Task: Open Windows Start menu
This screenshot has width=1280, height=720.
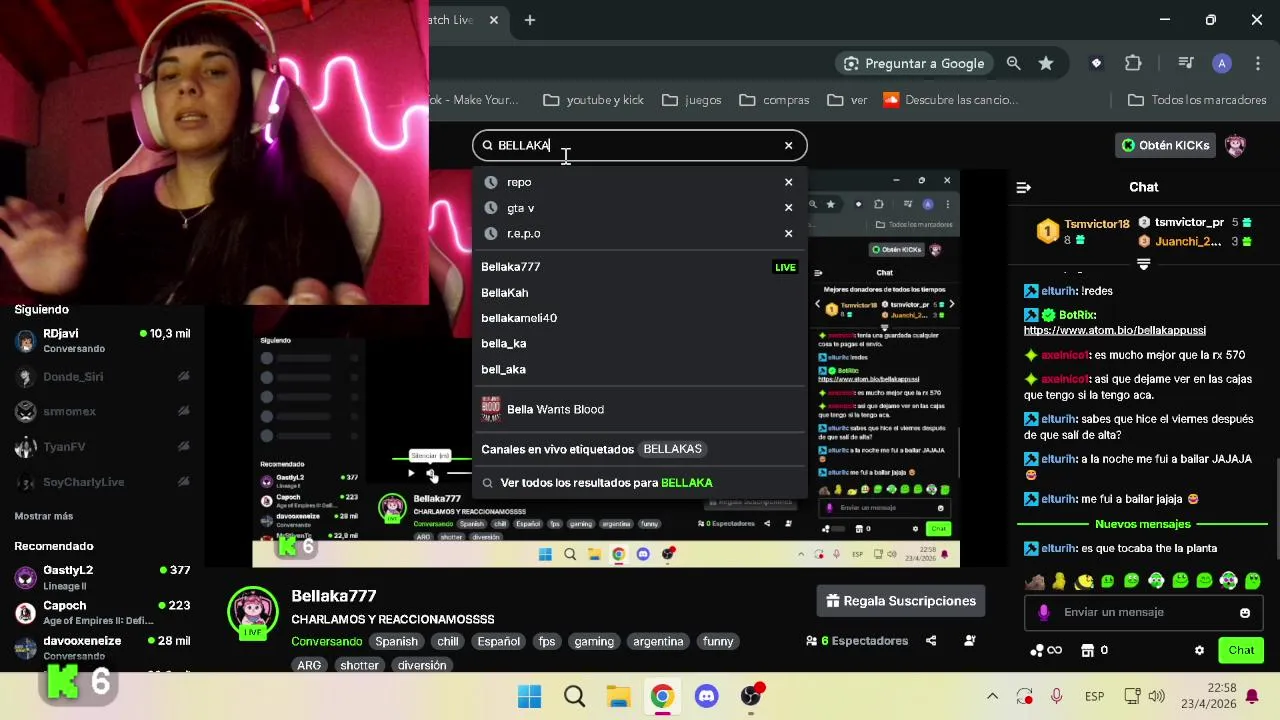Action: (530, 697)
